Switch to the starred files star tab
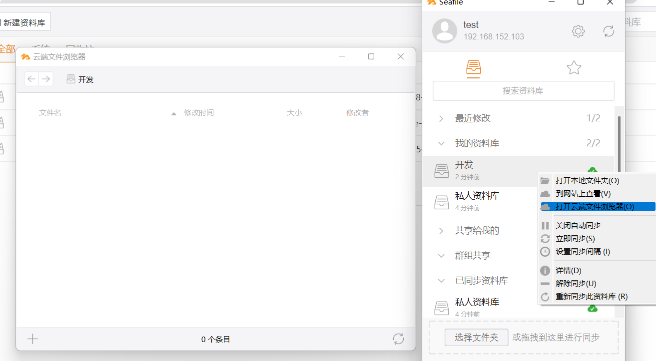The image size is (656, 361). [574, 67]
